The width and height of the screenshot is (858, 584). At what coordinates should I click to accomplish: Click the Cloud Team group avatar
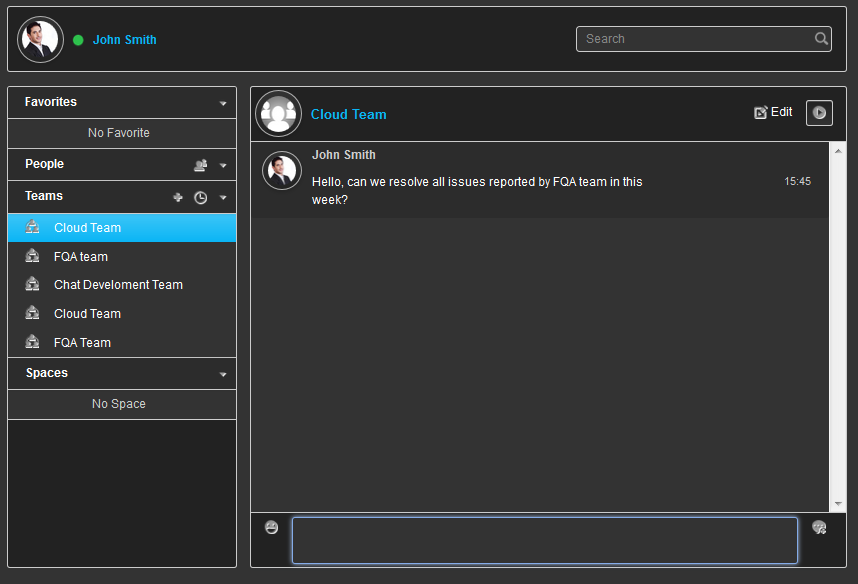(279, 113)
